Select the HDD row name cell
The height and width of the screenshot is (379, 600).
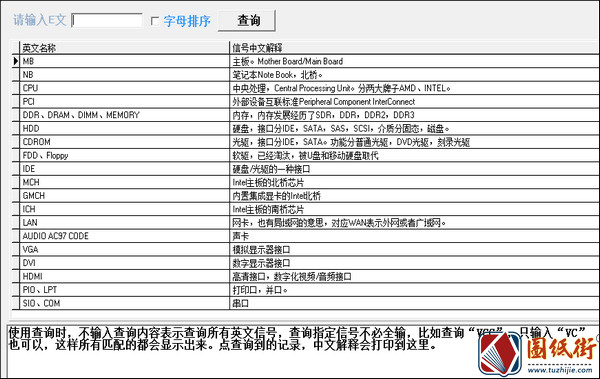tap(124, 129)
